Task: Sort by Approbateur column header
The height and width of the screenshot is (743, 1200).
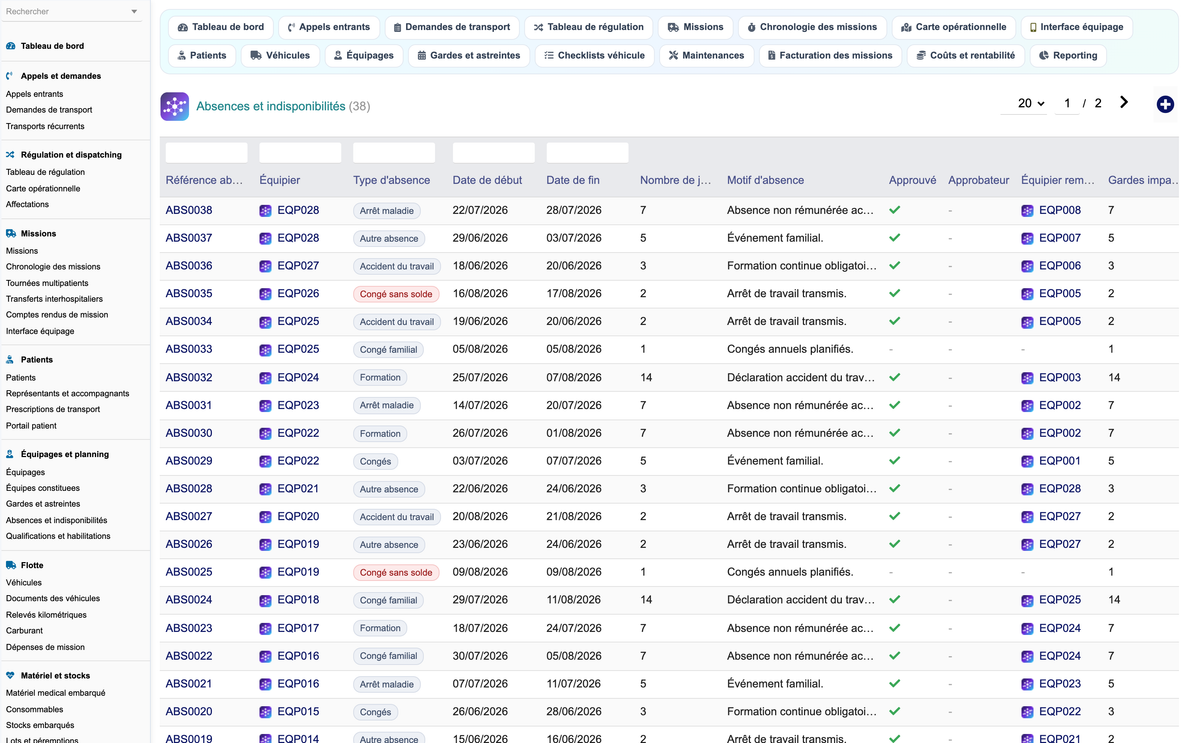Action: pyautogui.click(x=978, y=180)
